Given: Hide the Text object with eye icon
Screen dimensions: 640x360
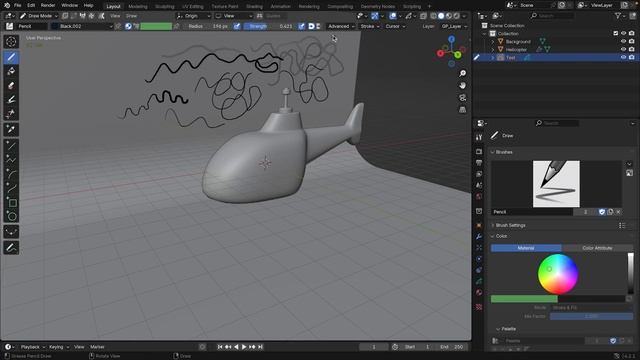Looking at the screenshot, I should (623, 58).
